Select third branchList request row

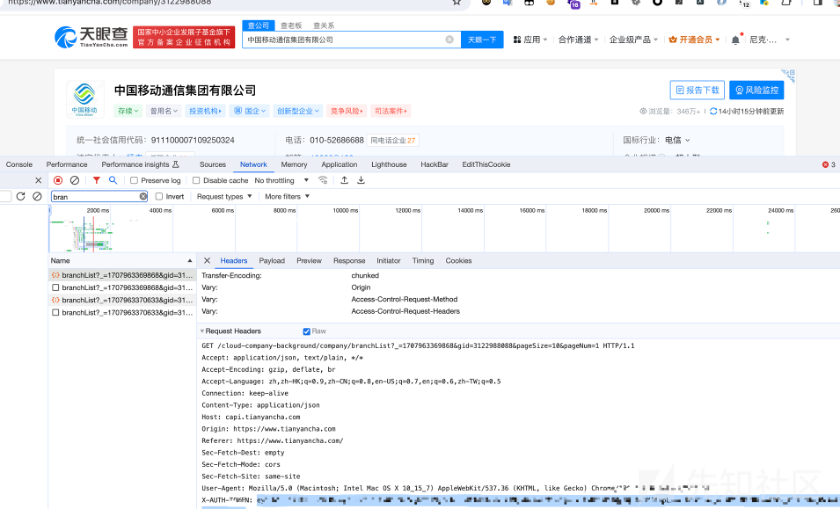(122, 300)
